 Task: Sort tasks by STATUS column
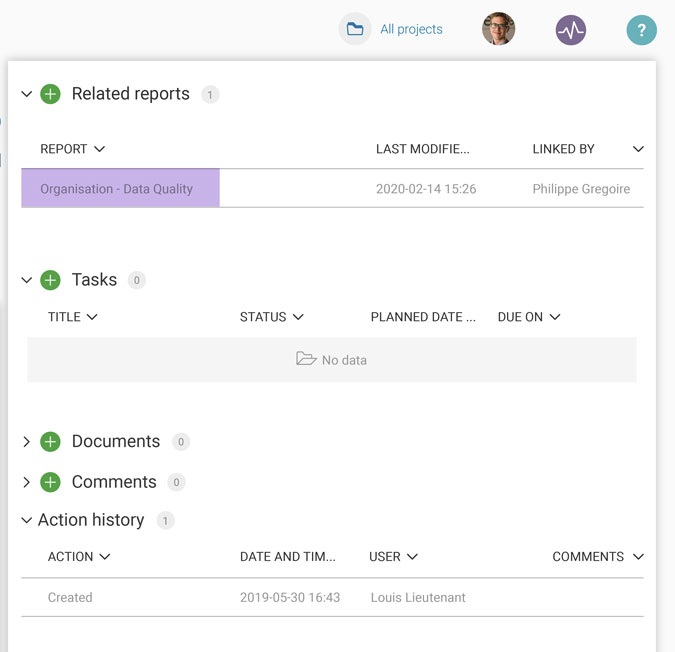(272, 317)
